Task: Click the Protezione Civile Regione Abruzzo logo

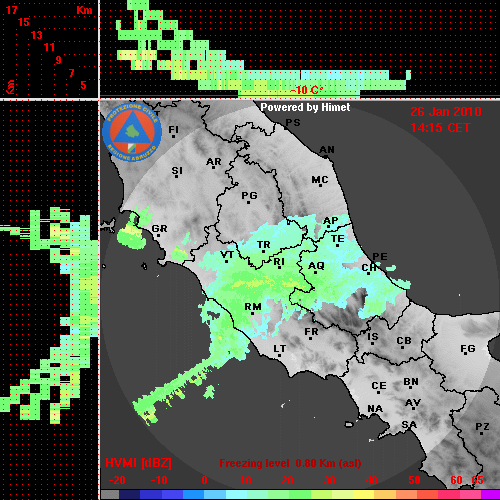Action: (132, 132)
